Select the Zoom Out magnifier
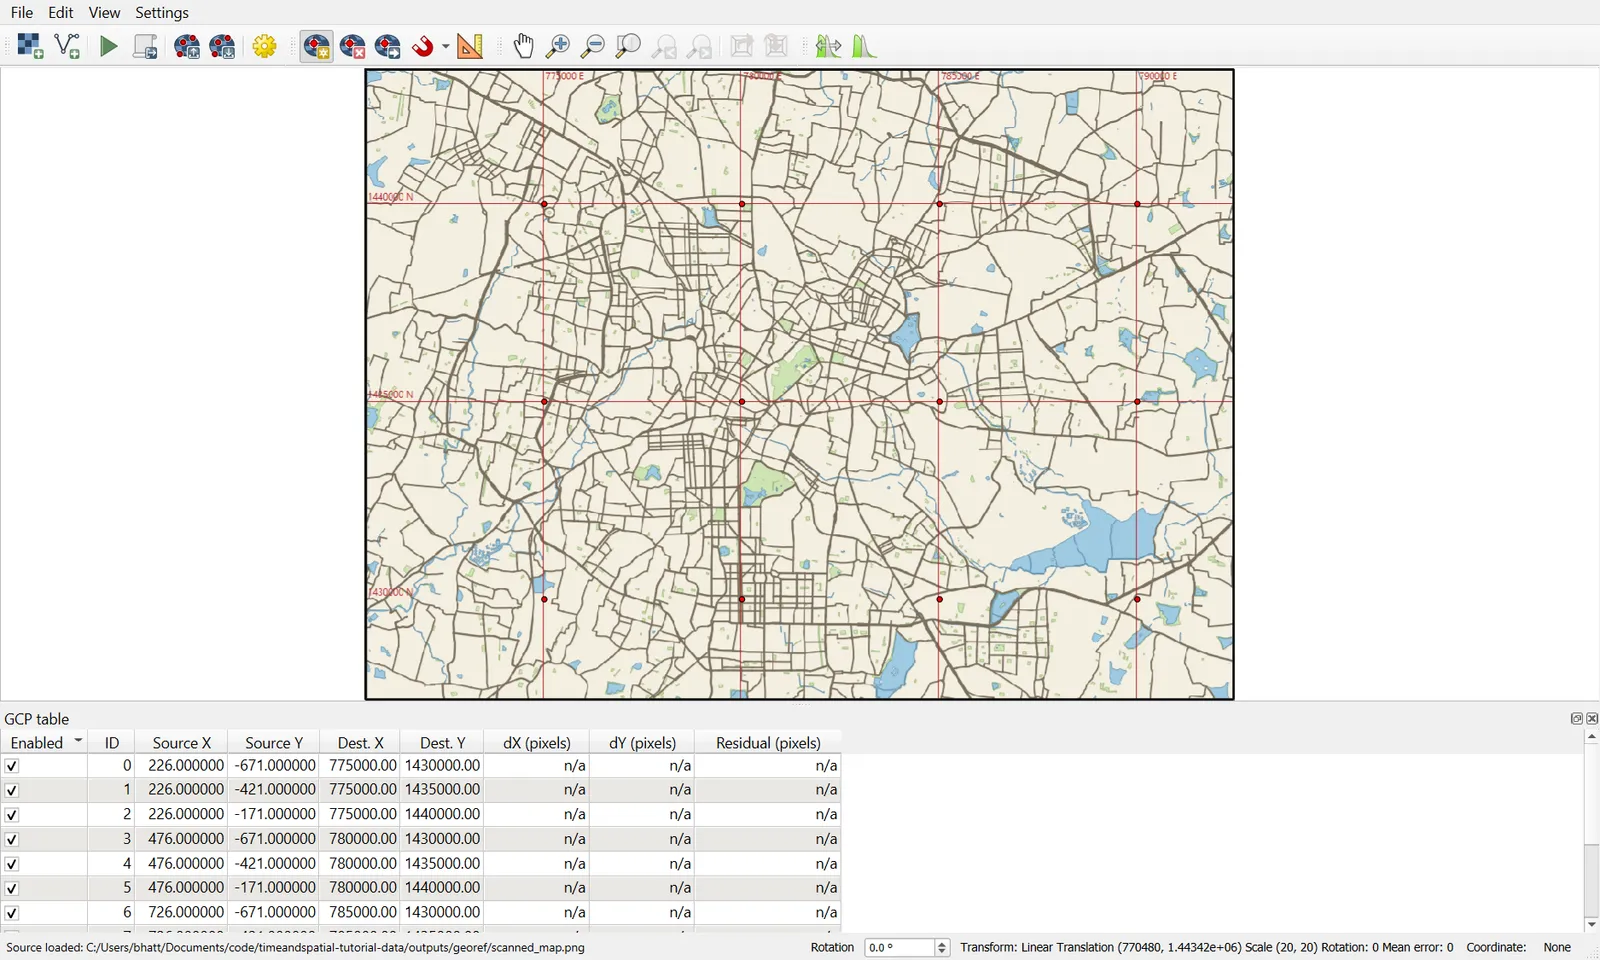The width and height of the screenshot is (1600, 960). coord(593,46)
